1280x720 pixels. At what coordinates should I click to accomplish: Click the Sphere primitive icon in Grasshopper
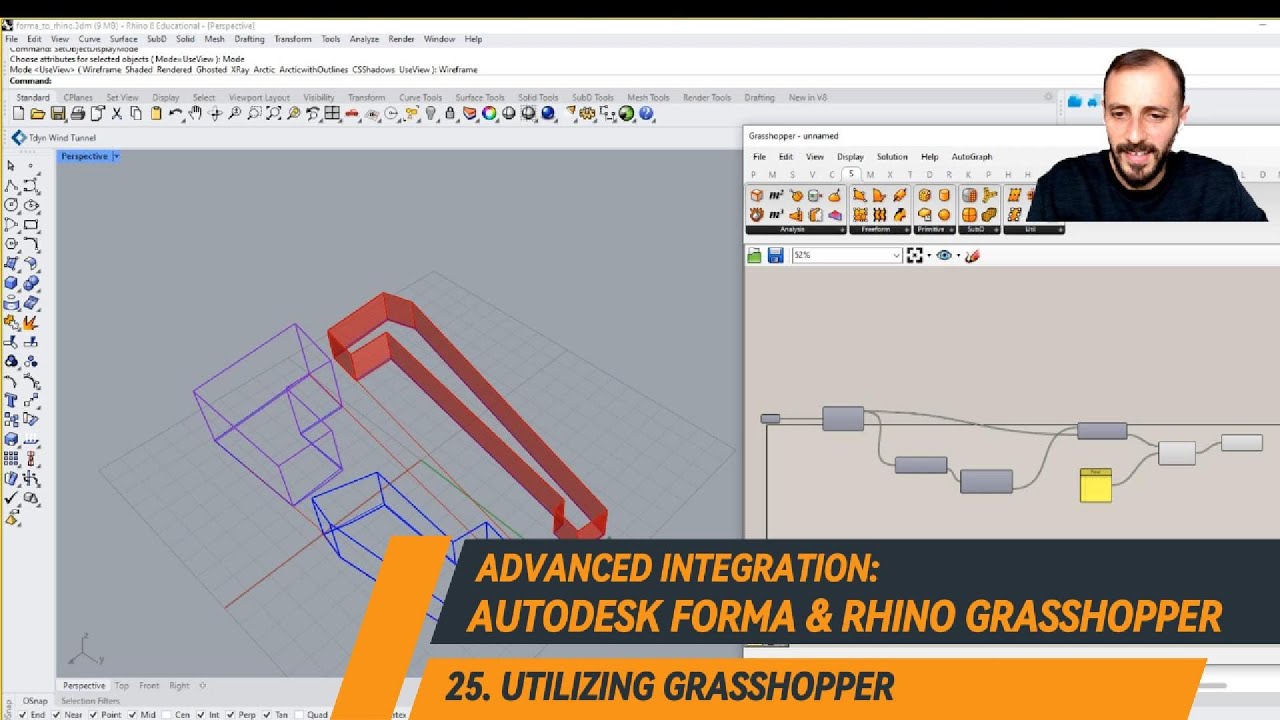pyautogui.click(x=944, y=214)
